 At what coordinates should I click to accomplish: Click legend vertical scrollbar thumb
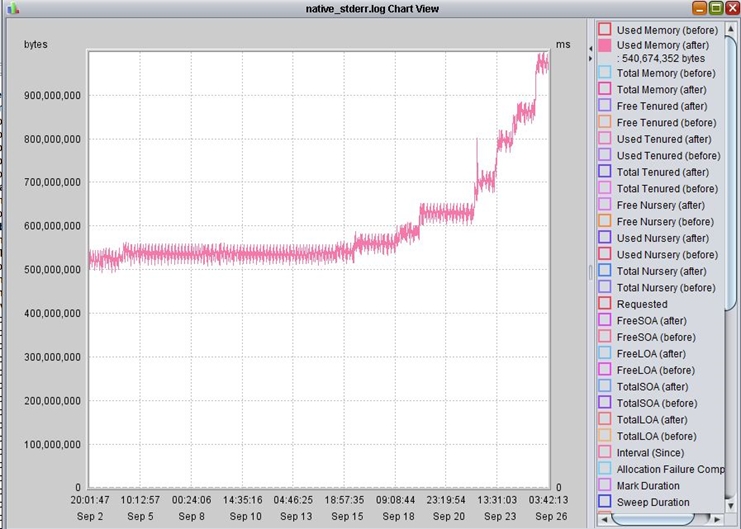point(731,173)
